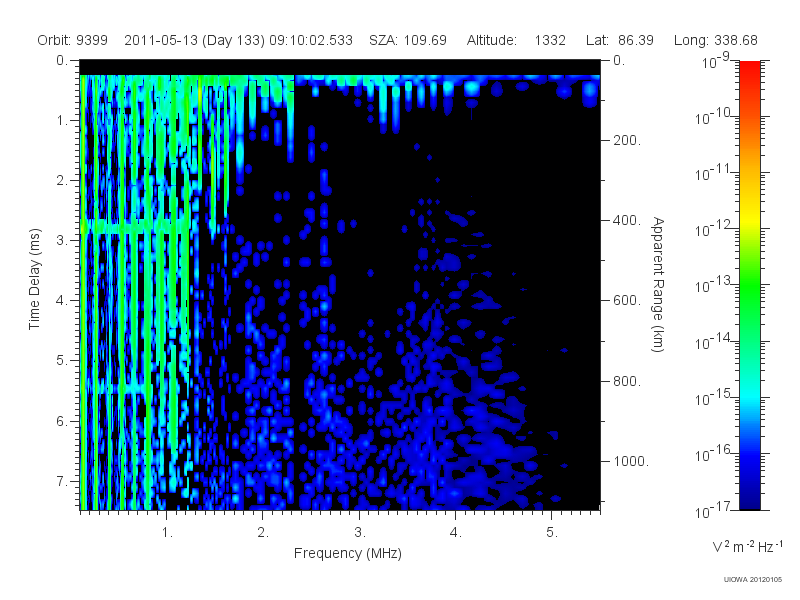800x600 pixels.
Task: Click the SZA: 109.69 value
Action: click(x=408, y=40)
